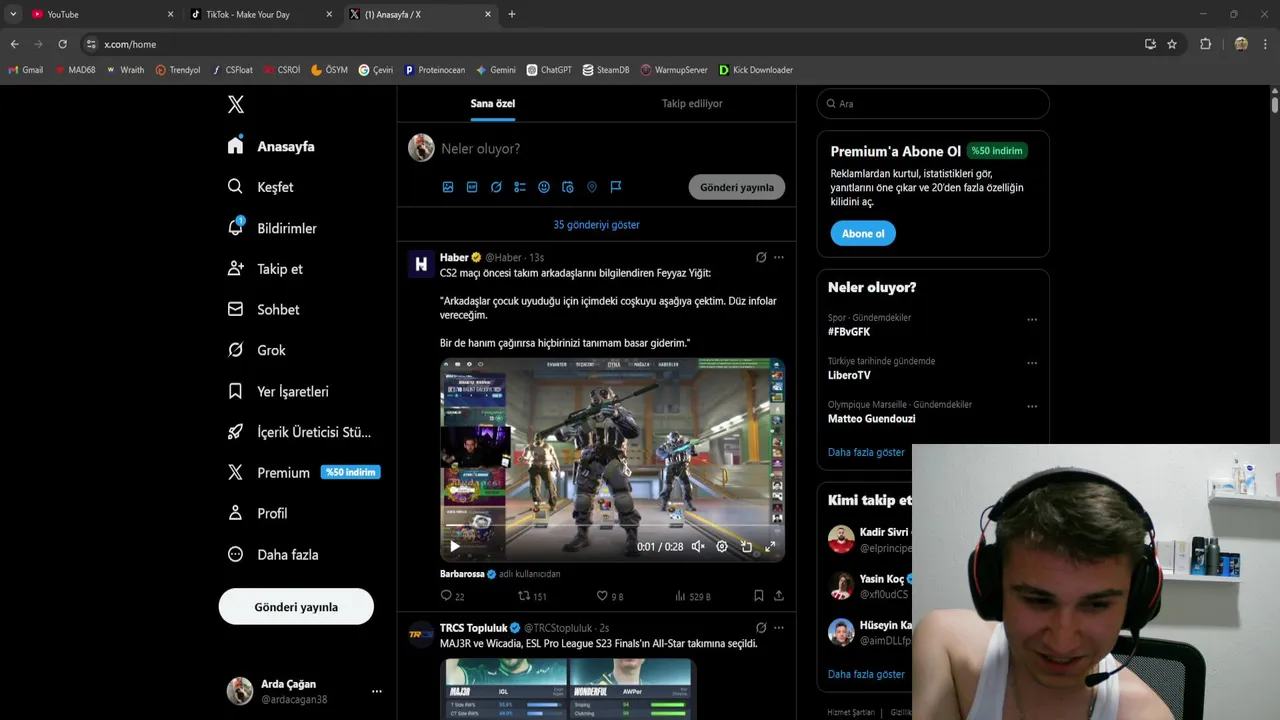Open emoji picker in composer

point(544,187)
